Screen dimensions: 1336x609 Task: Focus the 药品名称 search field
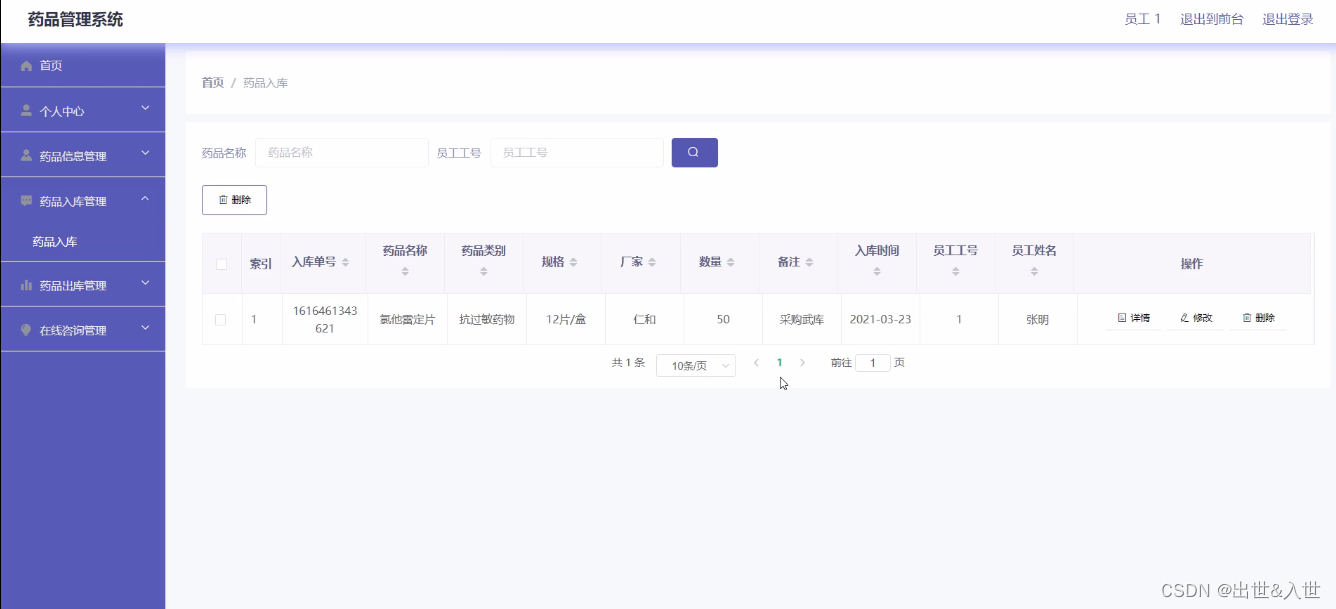point(342,153)
